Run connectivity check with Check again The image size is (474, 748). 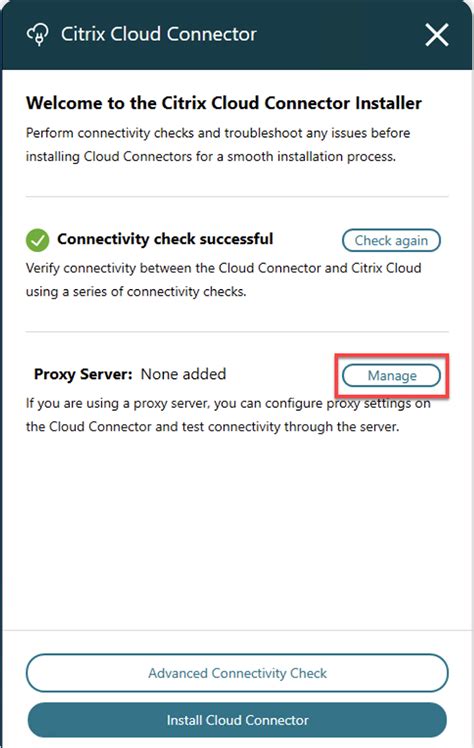391,240
